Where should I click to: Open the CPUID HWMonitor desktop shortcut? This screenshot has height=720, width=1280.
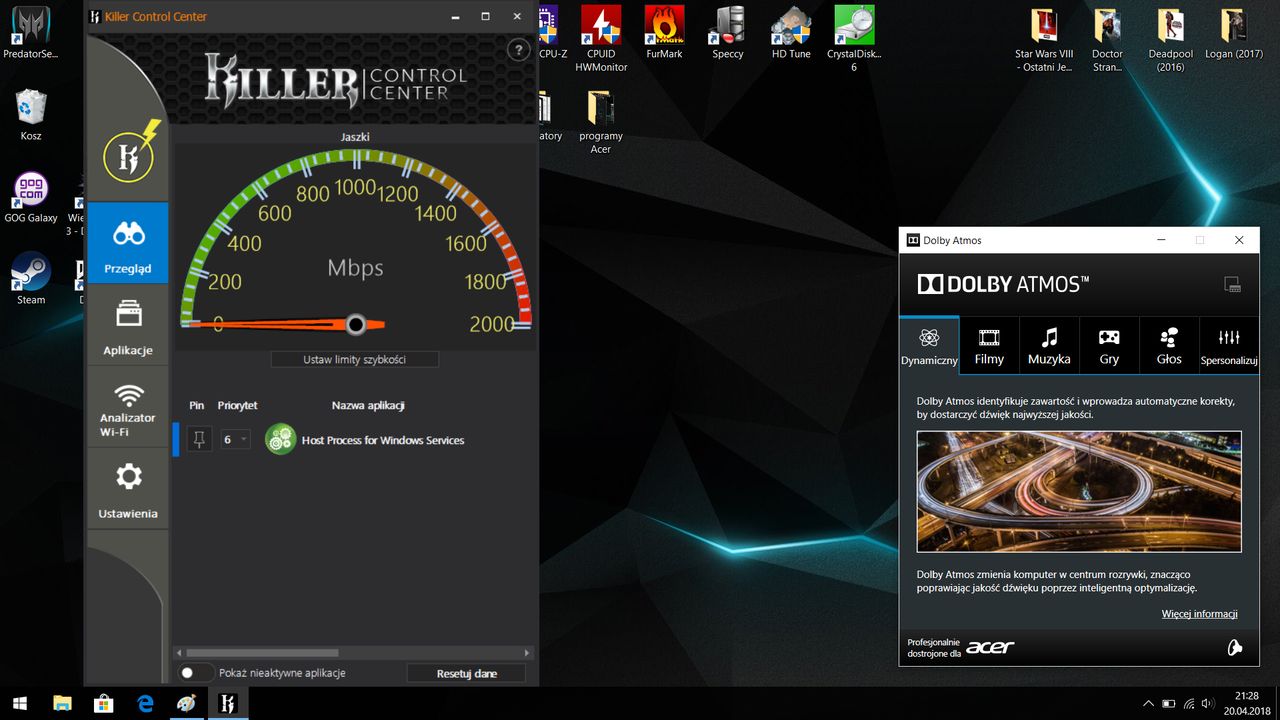(601, 40)
